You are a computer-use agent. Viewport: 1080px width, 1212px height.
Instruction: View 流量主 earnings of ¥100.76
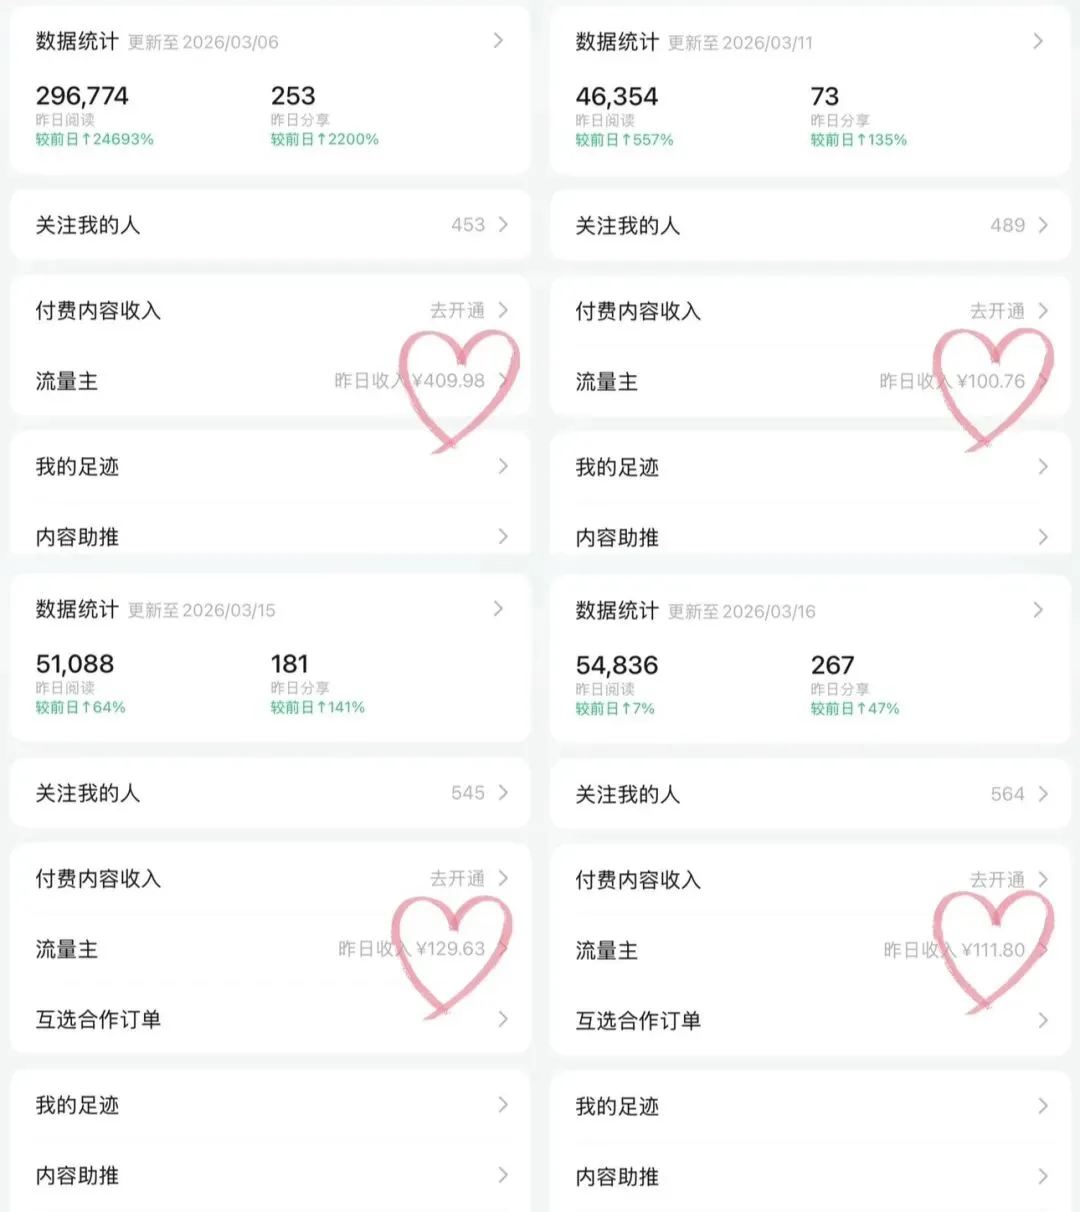coord(810,382)
